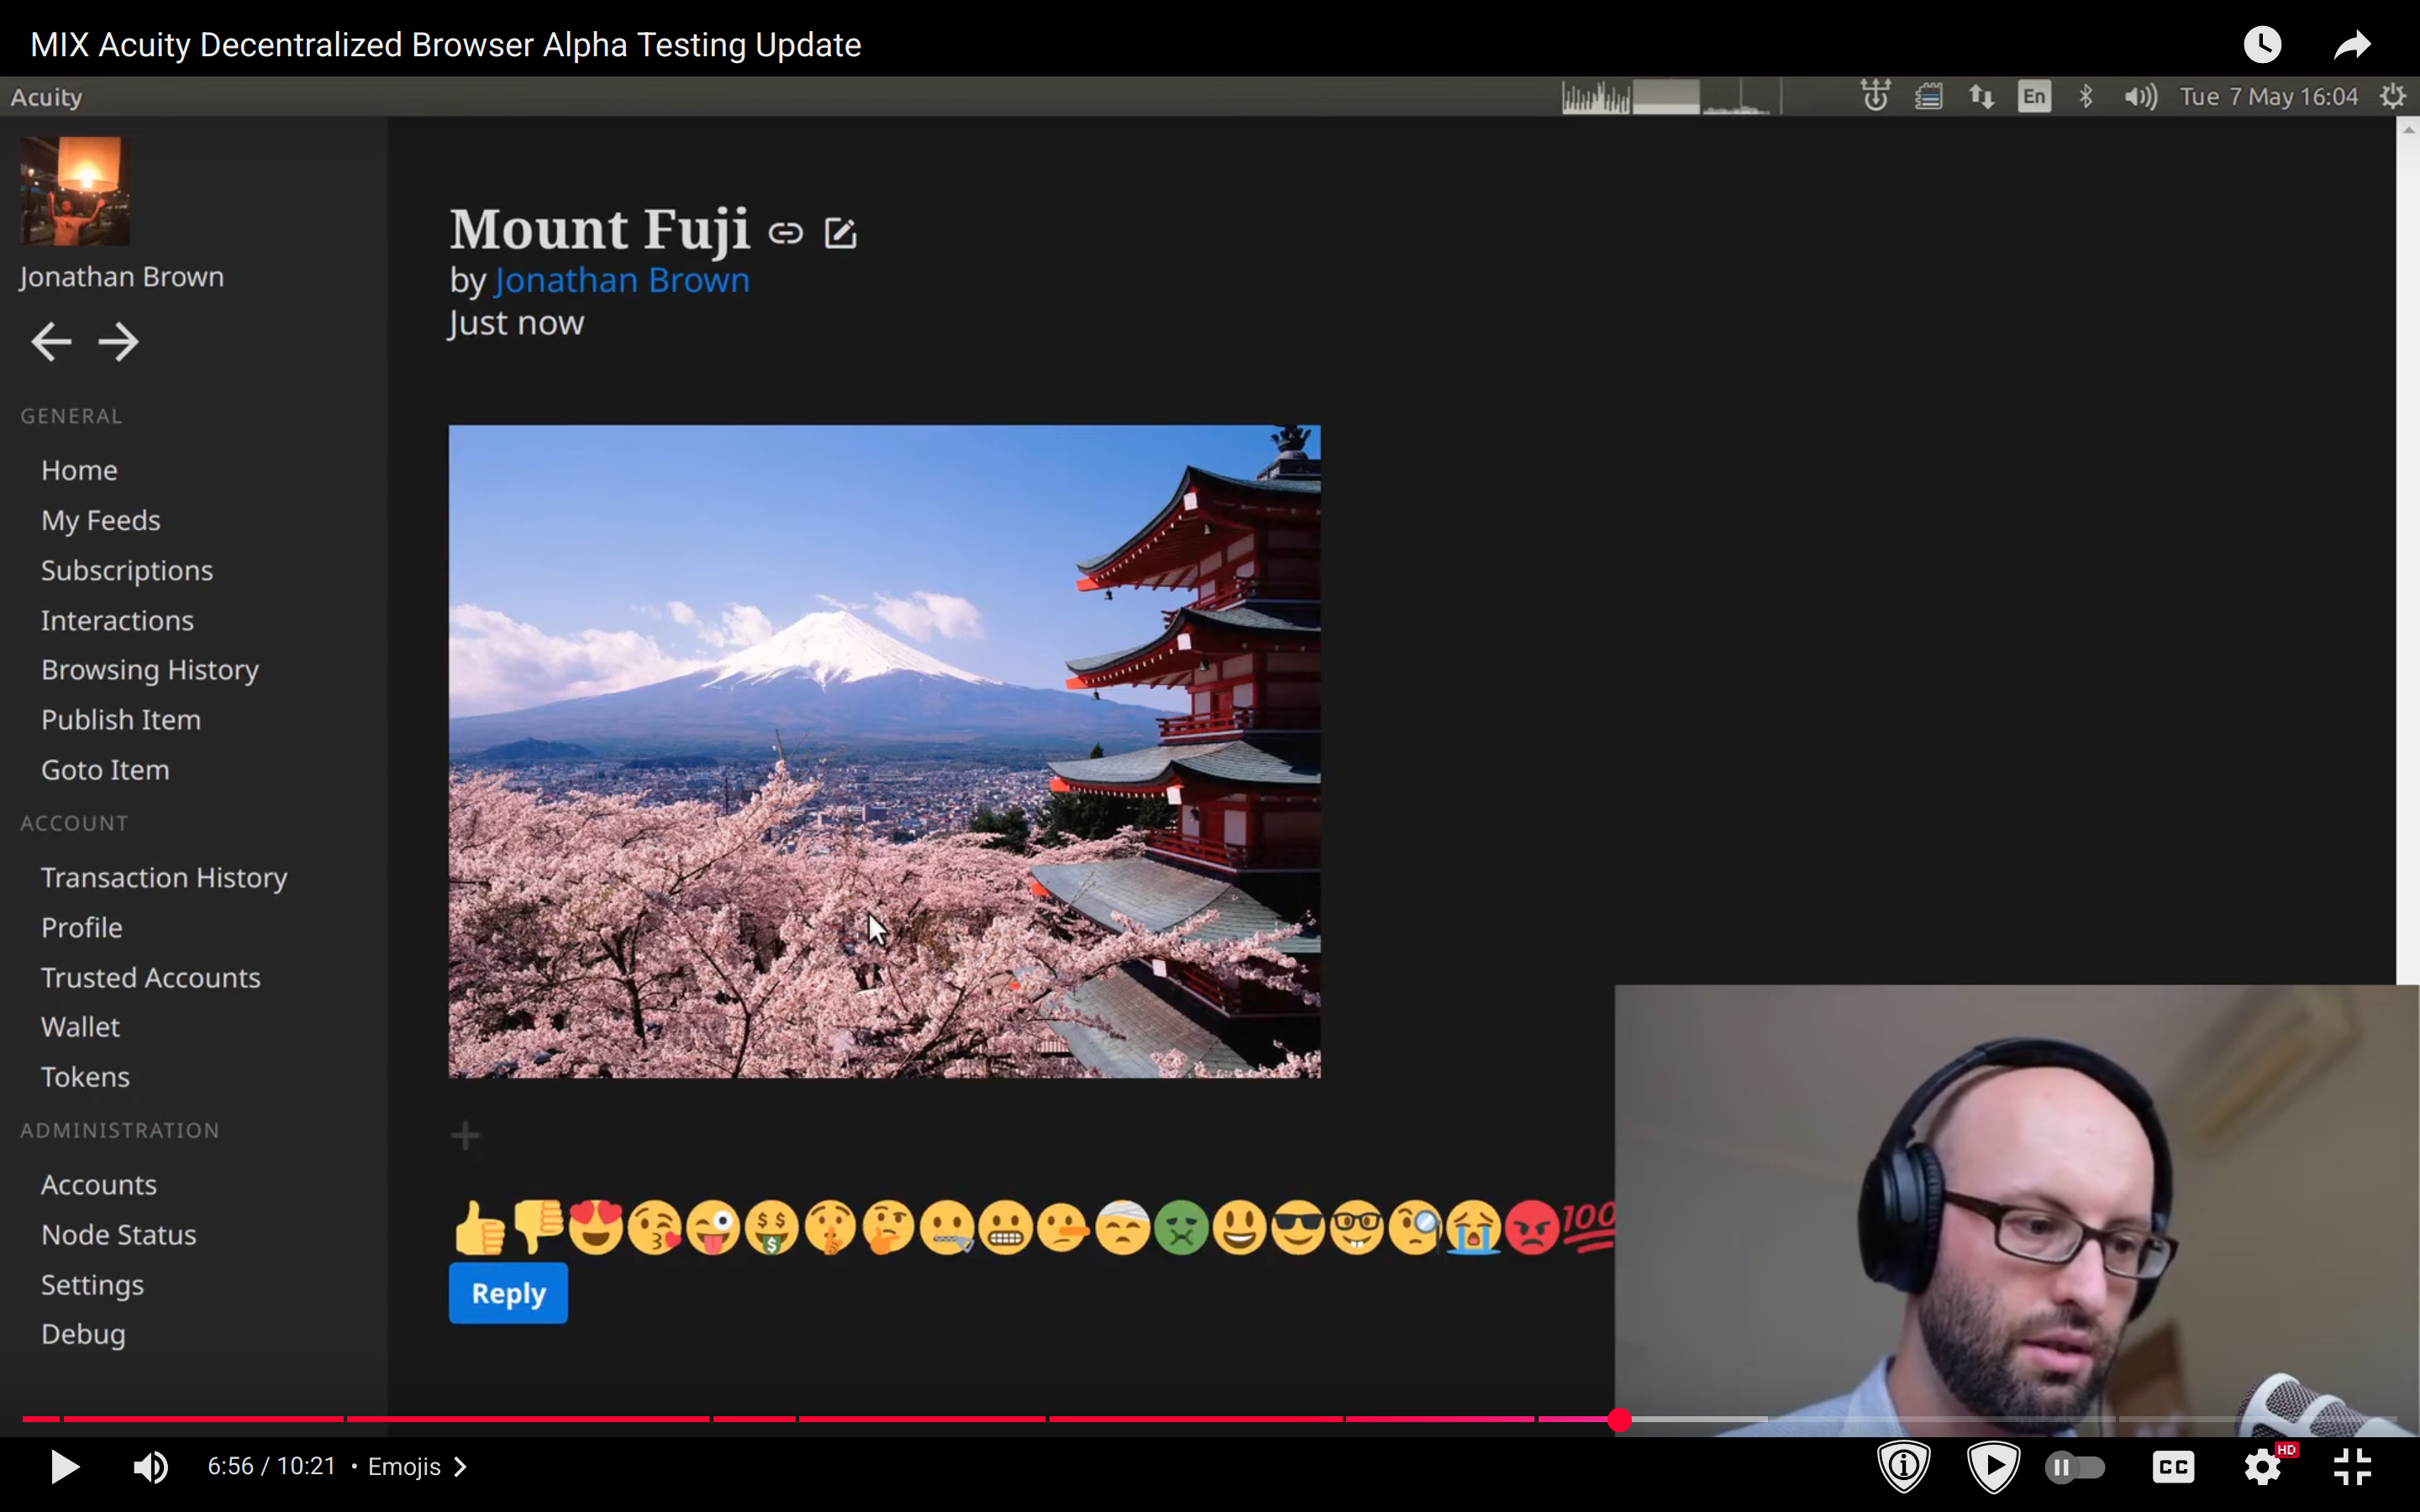This screenshot has width=2420, height=1512.
Task: Go to Wallet in the sidebar
Action: tap(80, 1027)
